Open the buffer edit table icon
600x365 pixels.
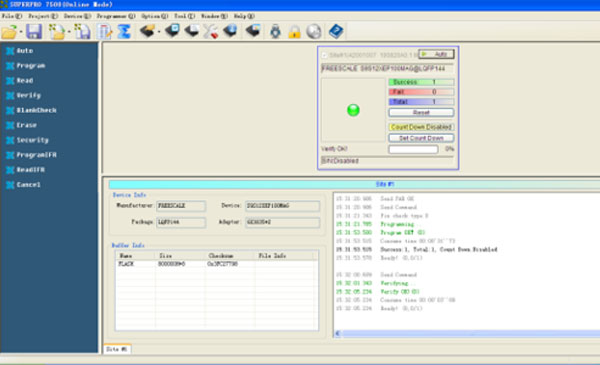[x=104, y=31]
